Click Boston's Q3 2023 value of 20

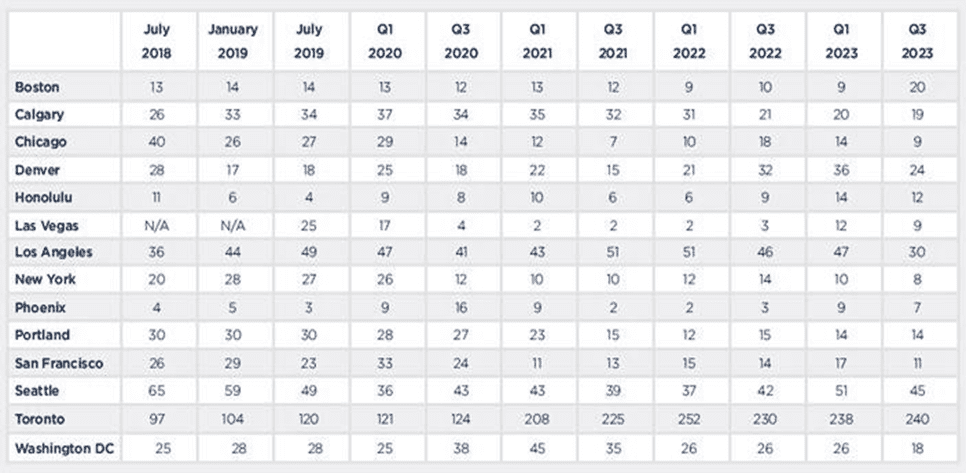917,87
